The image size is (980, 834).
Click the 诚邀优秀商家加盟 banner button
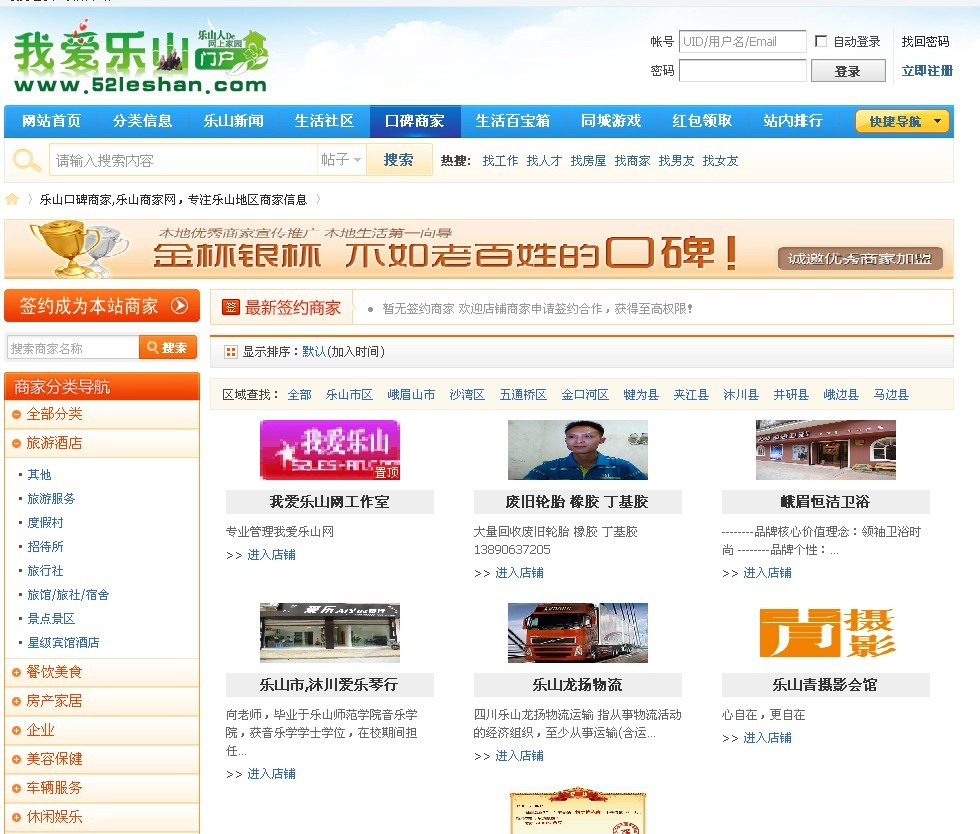tap(860, 258)
